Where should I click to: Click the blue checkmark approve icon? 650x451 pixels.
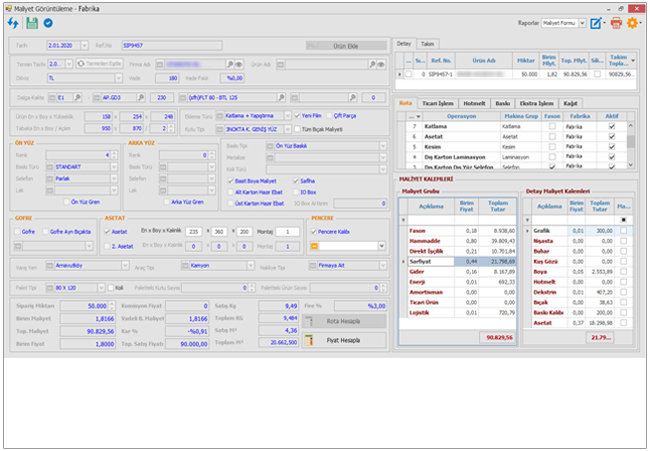coord(48,22)
